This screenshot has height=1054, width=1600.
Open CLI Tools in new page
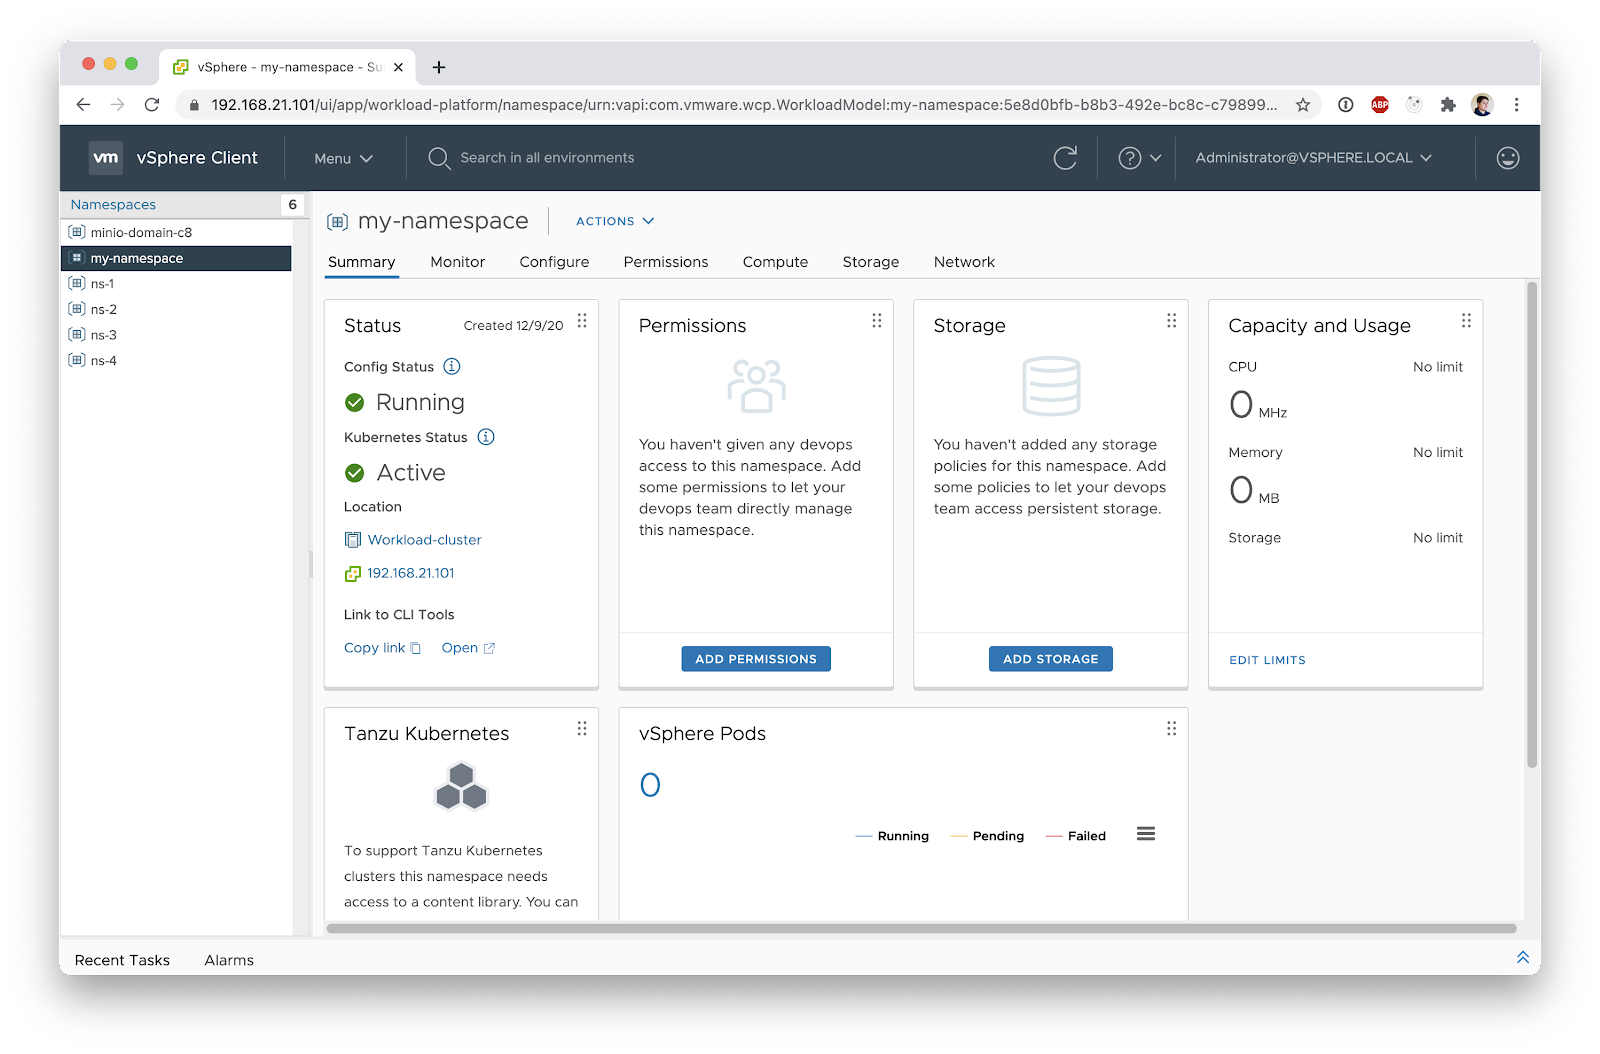coord(468,648)
